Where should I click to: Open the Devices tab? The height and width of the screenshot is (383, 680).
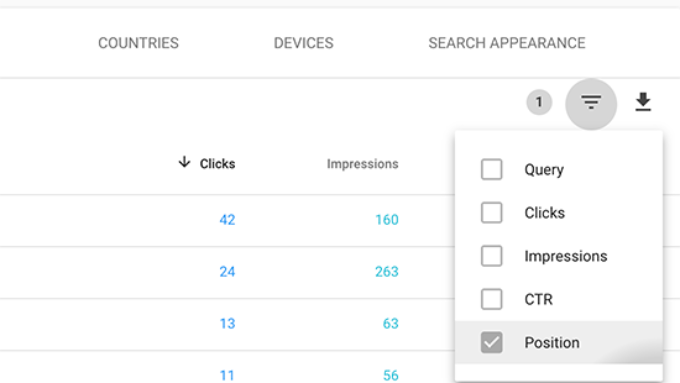[304, 43]
